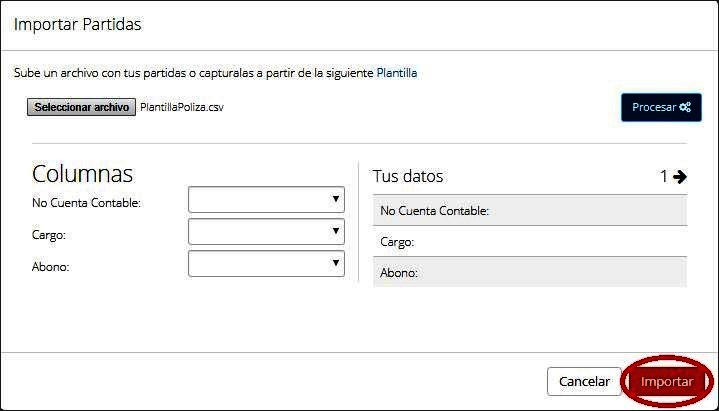Select the Abono row under Tus datos

530,272
